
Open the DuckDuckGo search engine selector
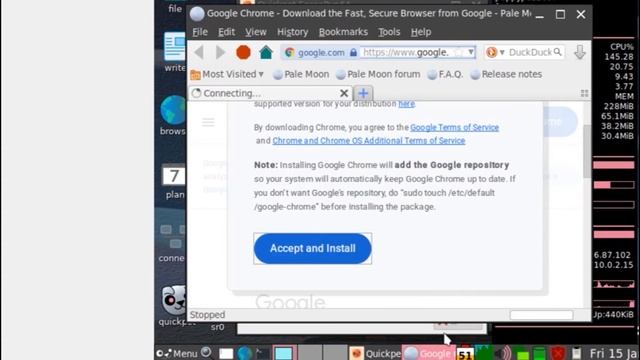[495, 52]
